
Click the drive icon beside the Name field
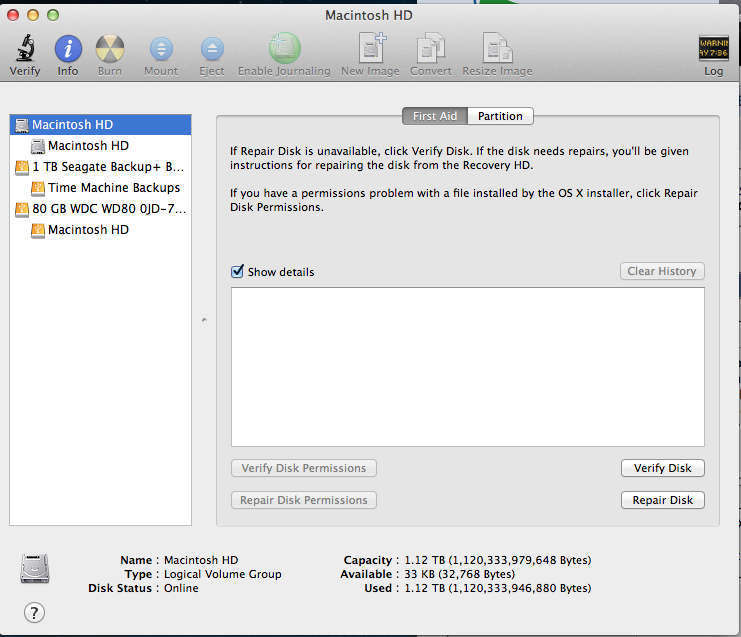pyautogui.click(x=34, y=568)
